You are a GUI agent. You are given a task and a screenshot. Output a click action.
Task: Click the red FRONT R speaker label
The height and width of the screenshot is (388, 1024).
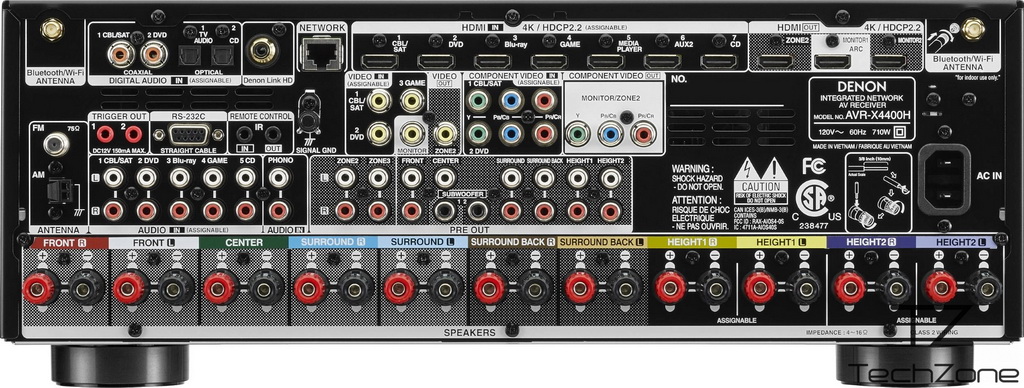64,242
